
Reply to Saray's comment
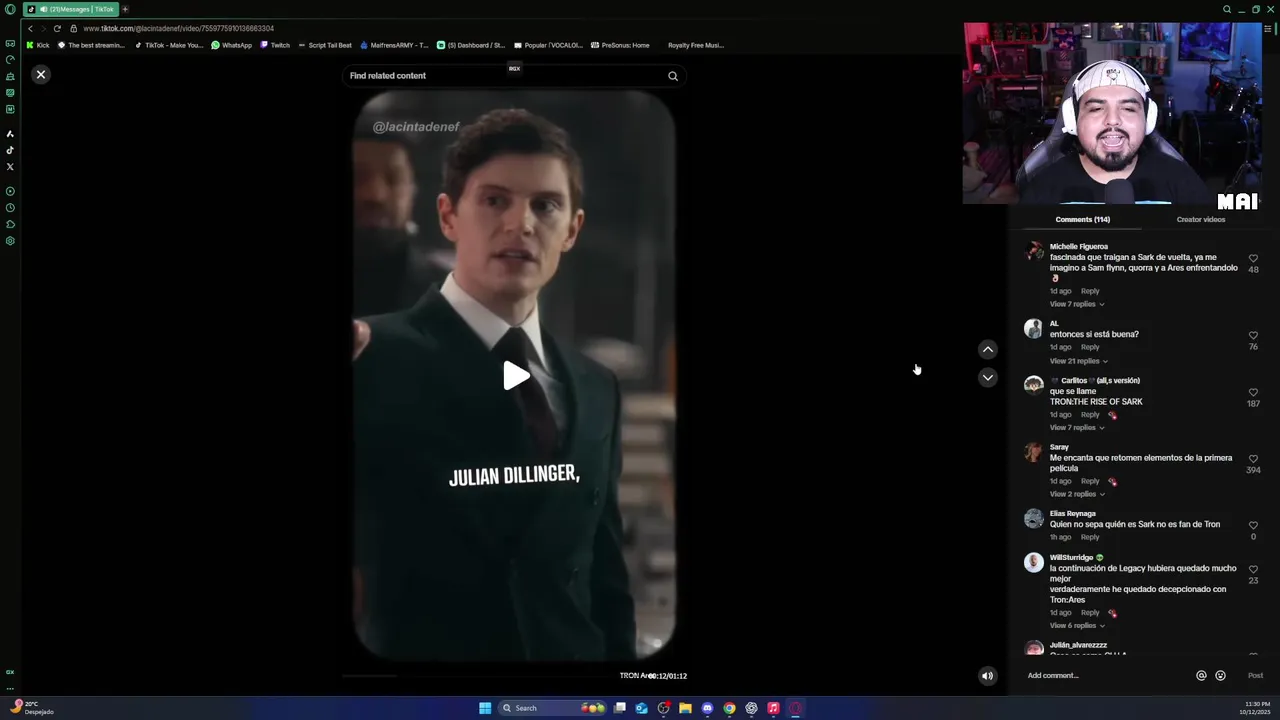coord(1090,481)
